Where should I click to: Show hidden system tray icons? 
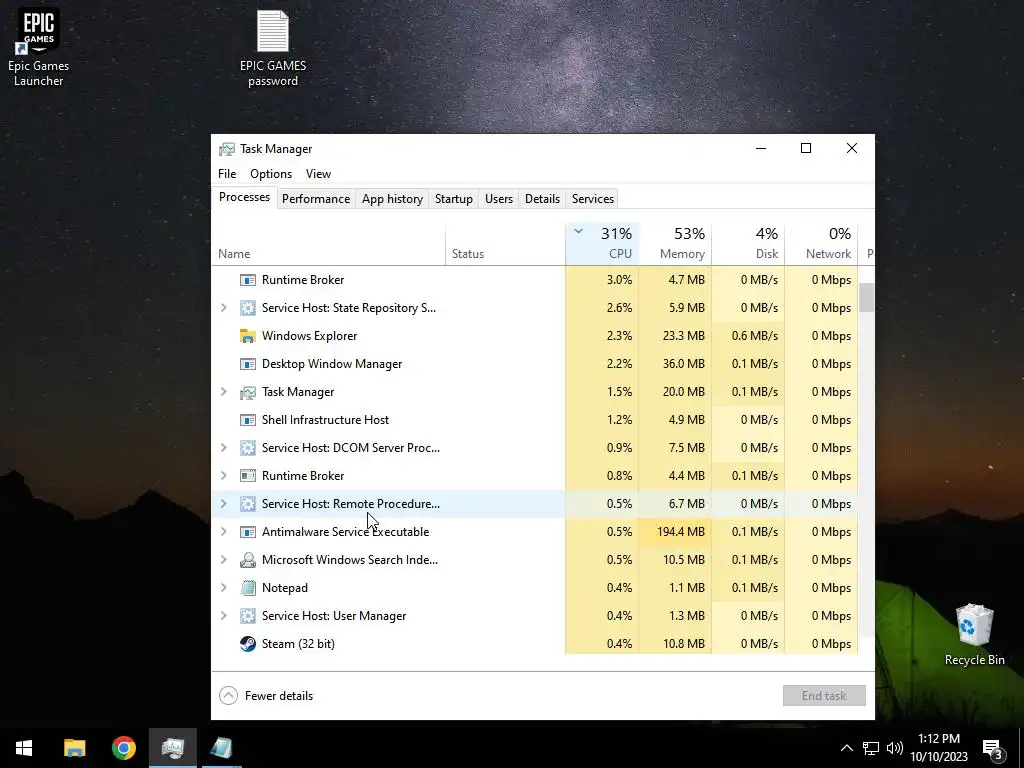click(846, 748)
